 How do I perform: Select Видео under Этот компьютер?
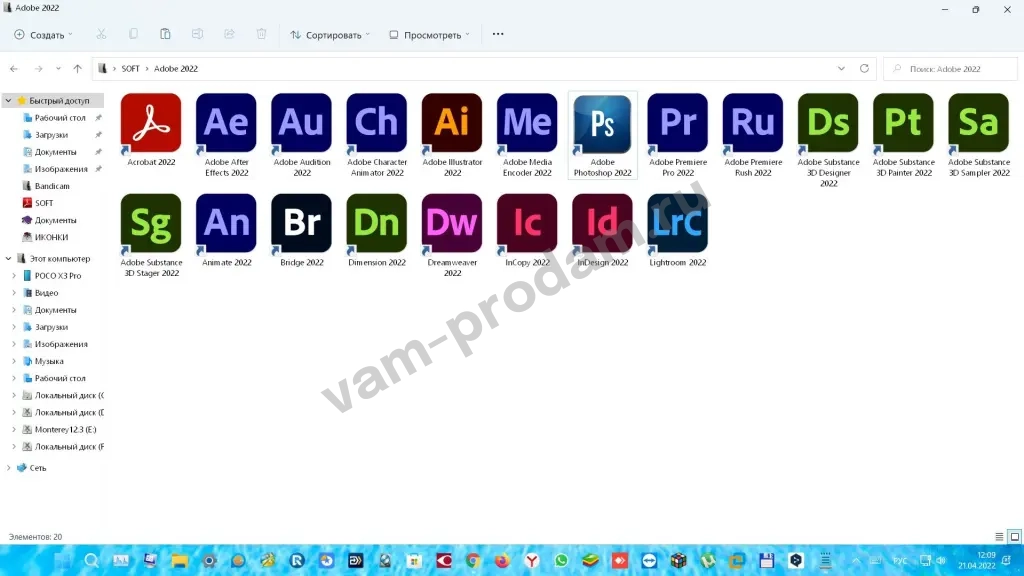click(x=46, y=293)
